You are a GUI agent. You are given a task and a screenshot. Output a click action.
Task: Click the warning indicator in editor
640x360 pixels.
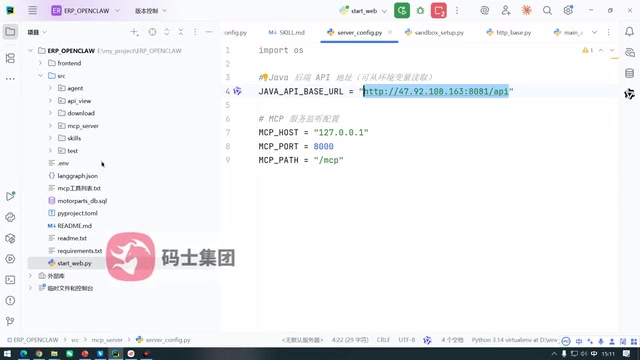(x=587, y=50)
